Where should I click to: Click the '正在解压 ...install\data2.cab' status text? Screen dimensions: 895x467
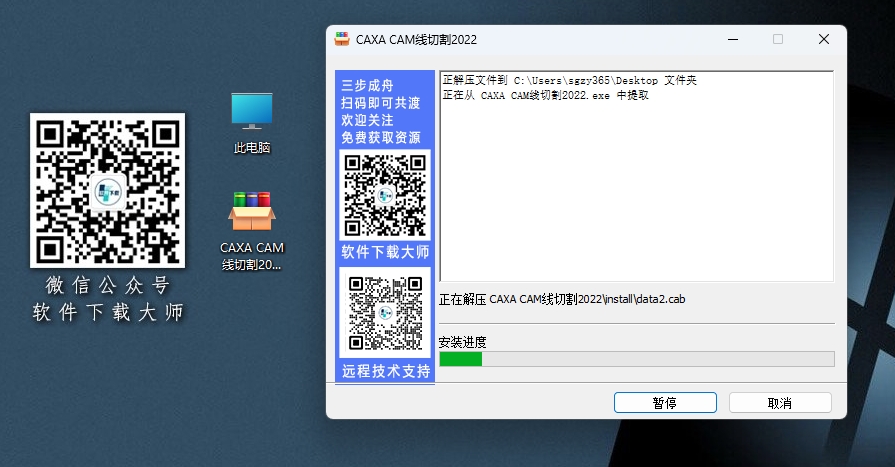point(562,299)
